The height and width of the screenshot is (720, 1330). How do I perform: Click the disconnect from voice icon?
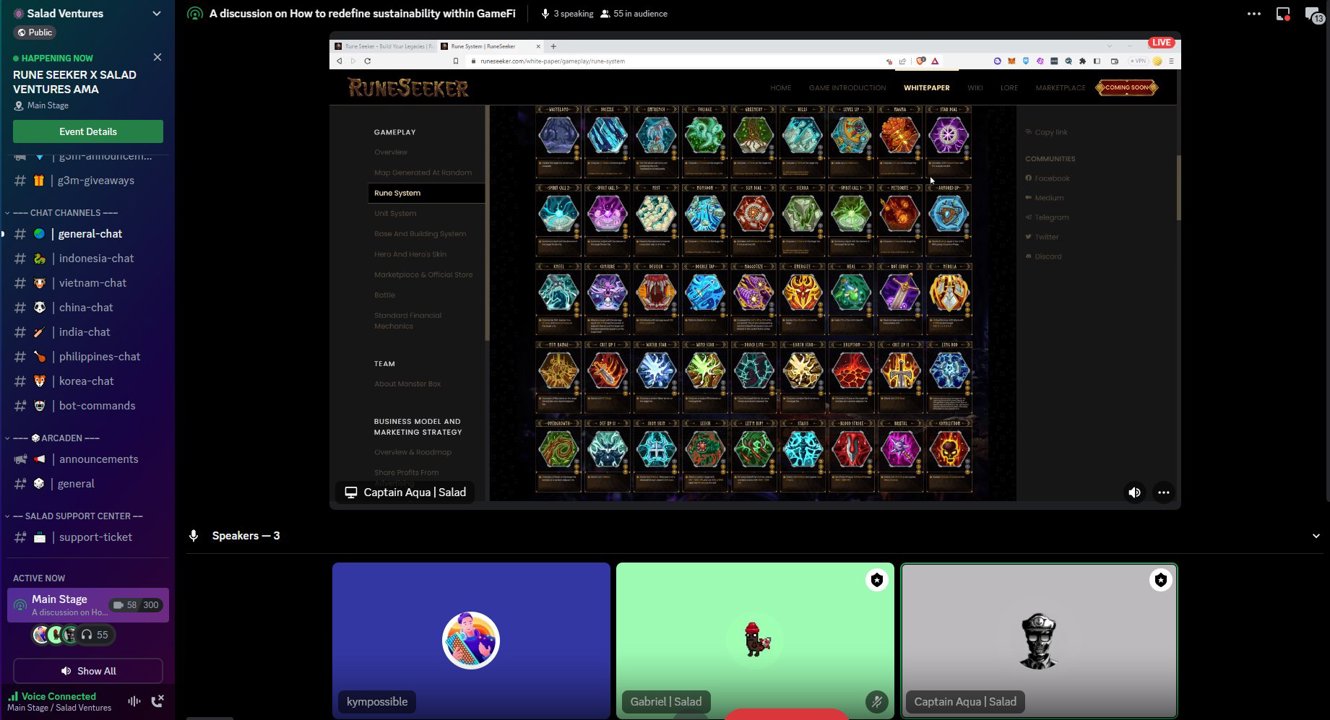click(x=157, y=702)
